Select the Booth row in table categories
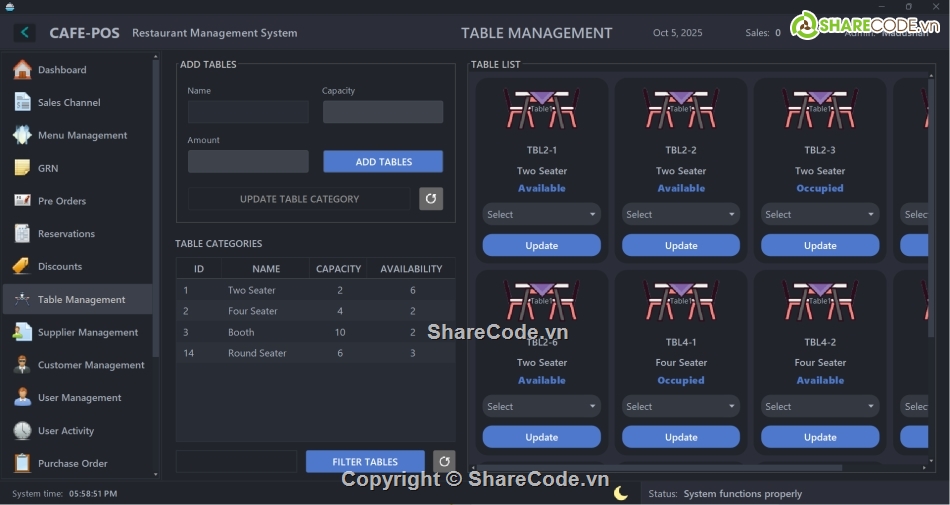Image resolution: width=950 pixels, height=505 pixels. pos(315,332)
